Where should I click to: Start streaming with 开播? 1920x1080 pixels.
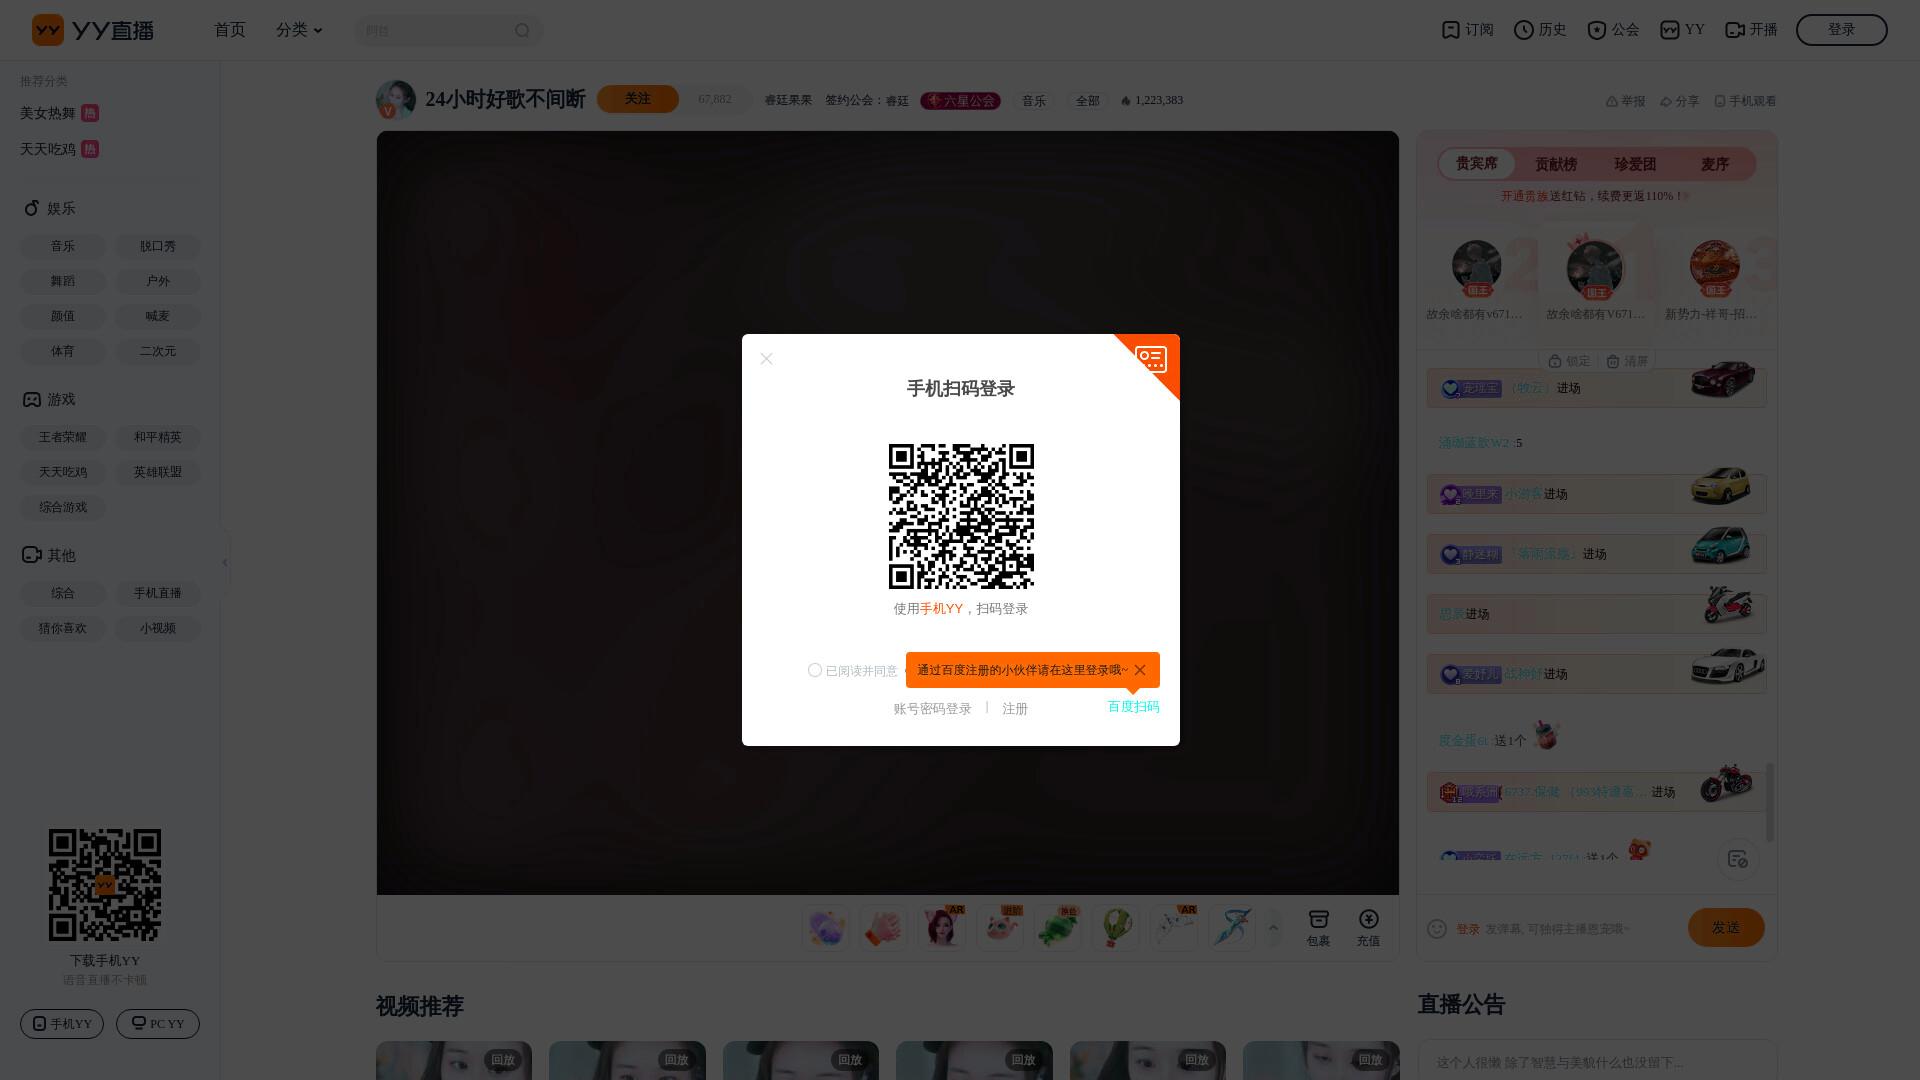(1751, 30)
